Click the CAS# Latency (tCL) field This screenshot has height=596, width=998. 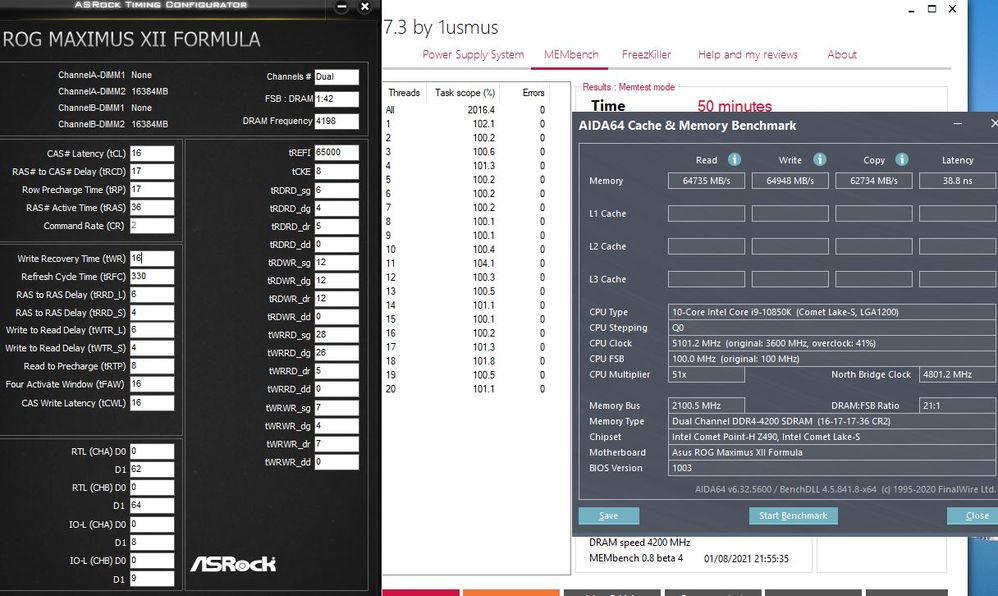click(152, 153)
